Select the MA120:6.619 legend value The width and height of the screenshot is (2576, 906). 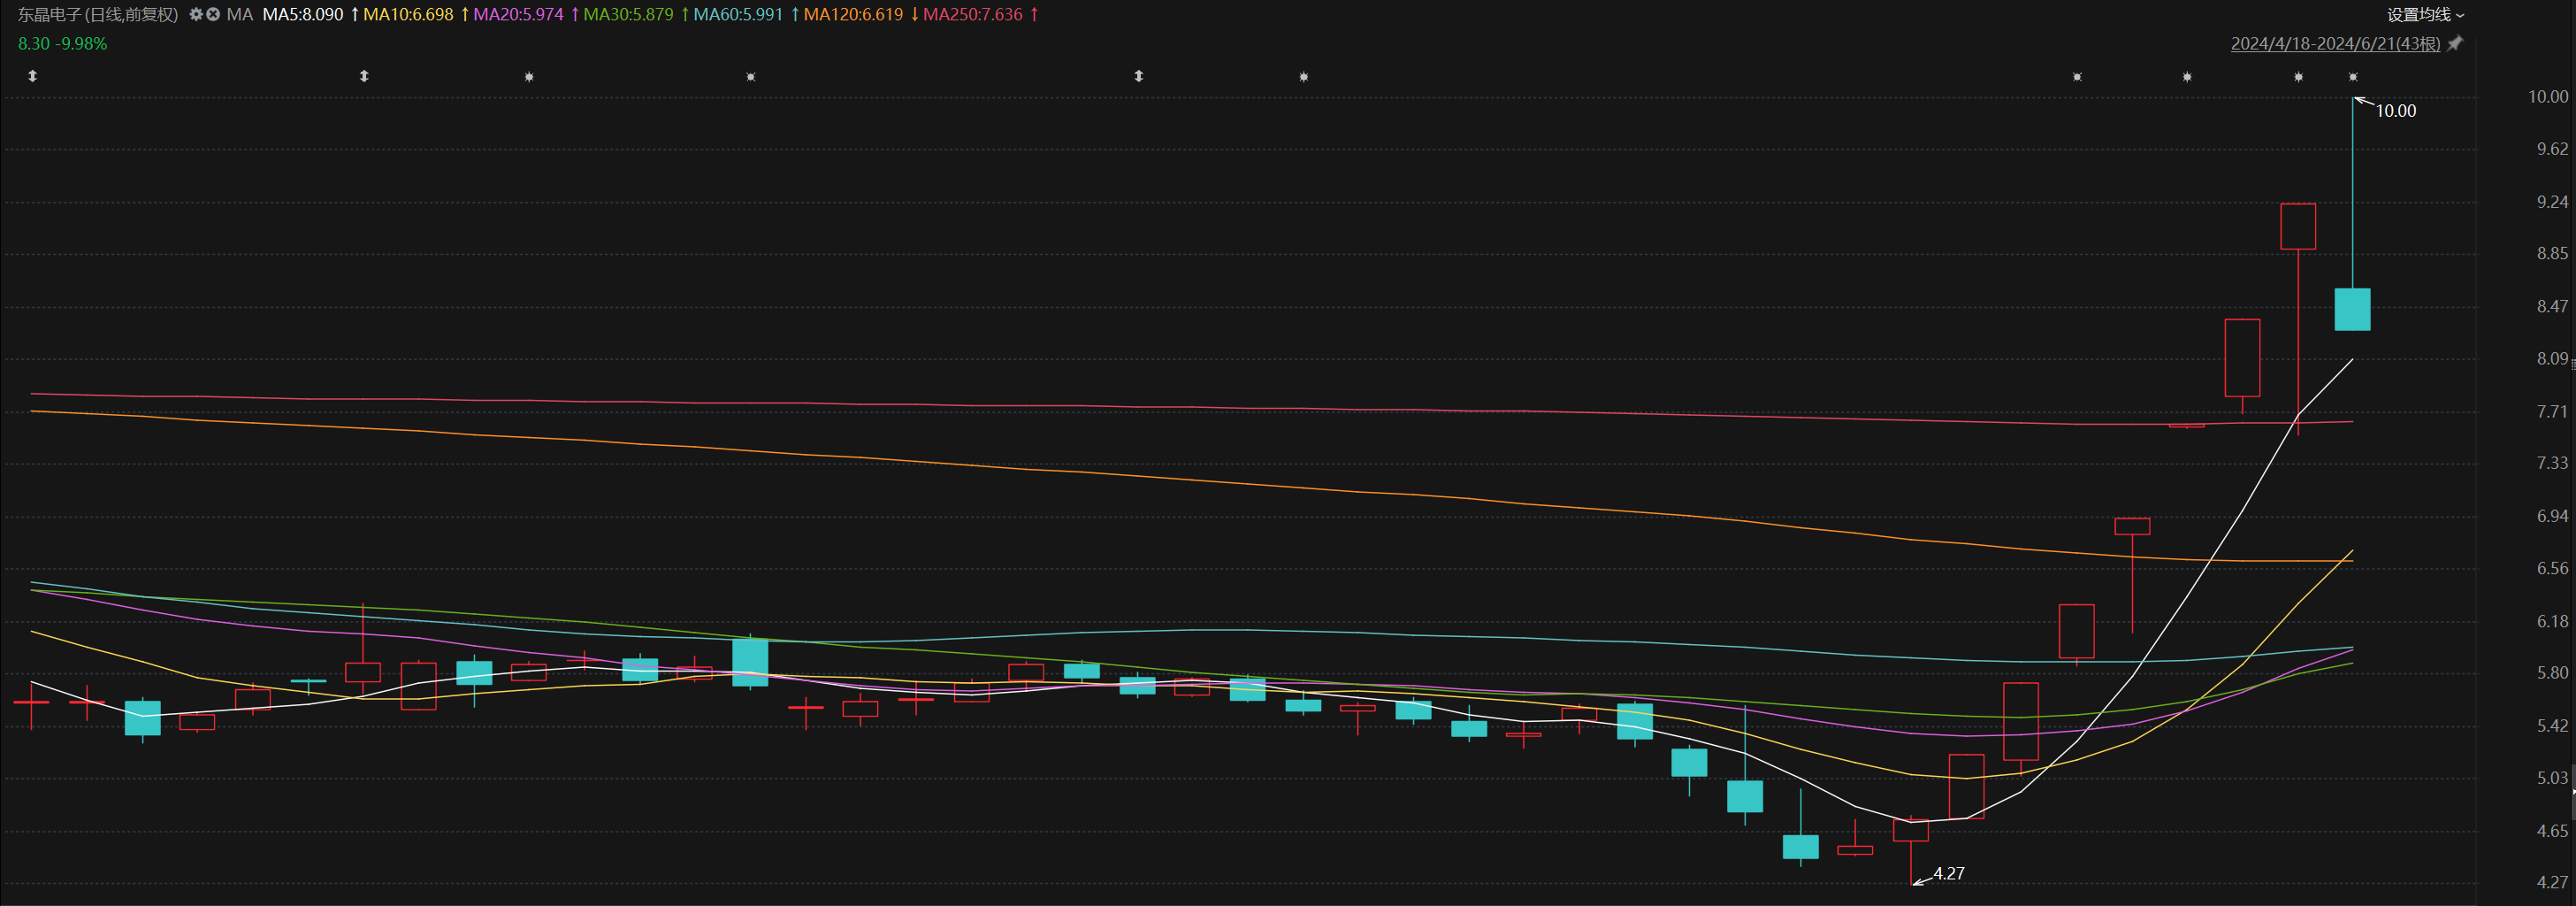click(x=853, y=15)
